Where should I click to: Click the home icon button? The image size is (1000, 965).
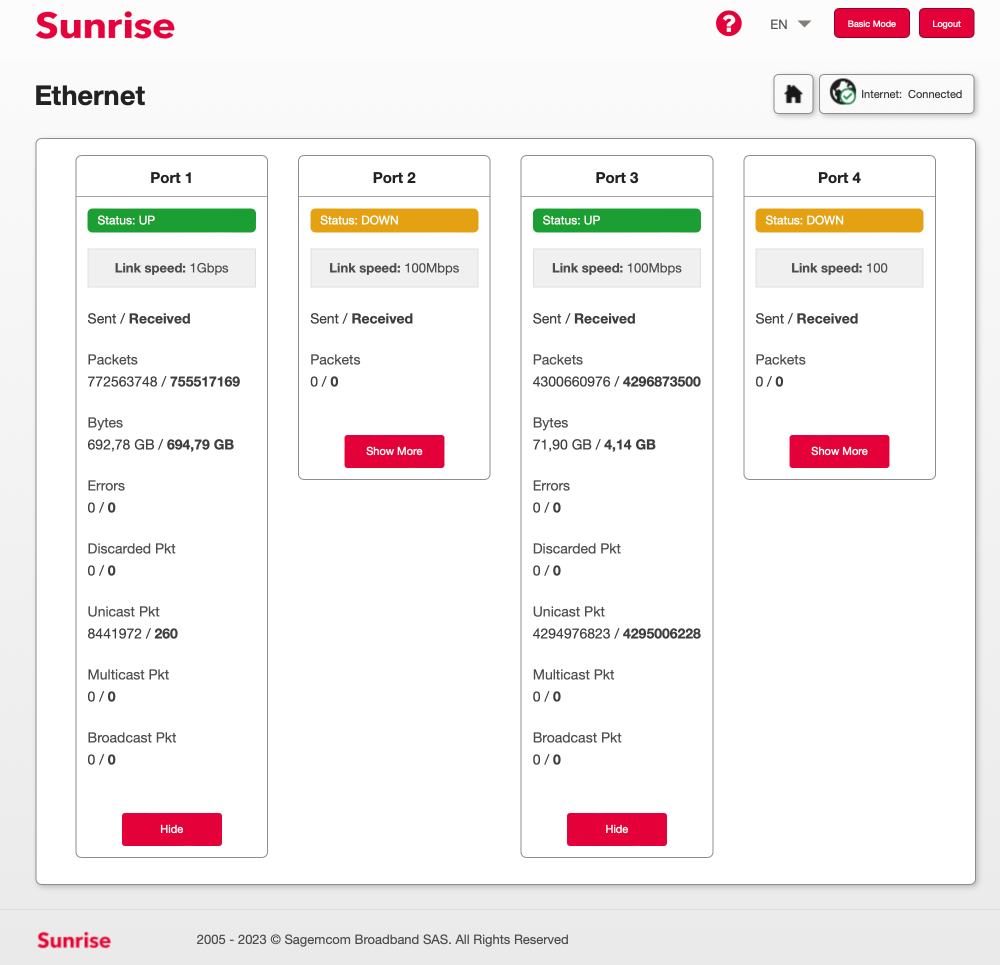tap(793, 94)
